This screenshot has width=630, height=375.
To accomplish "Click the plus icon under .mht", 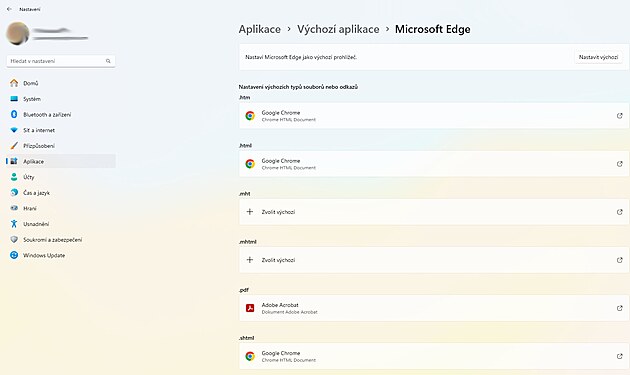I will coord(250,212).
